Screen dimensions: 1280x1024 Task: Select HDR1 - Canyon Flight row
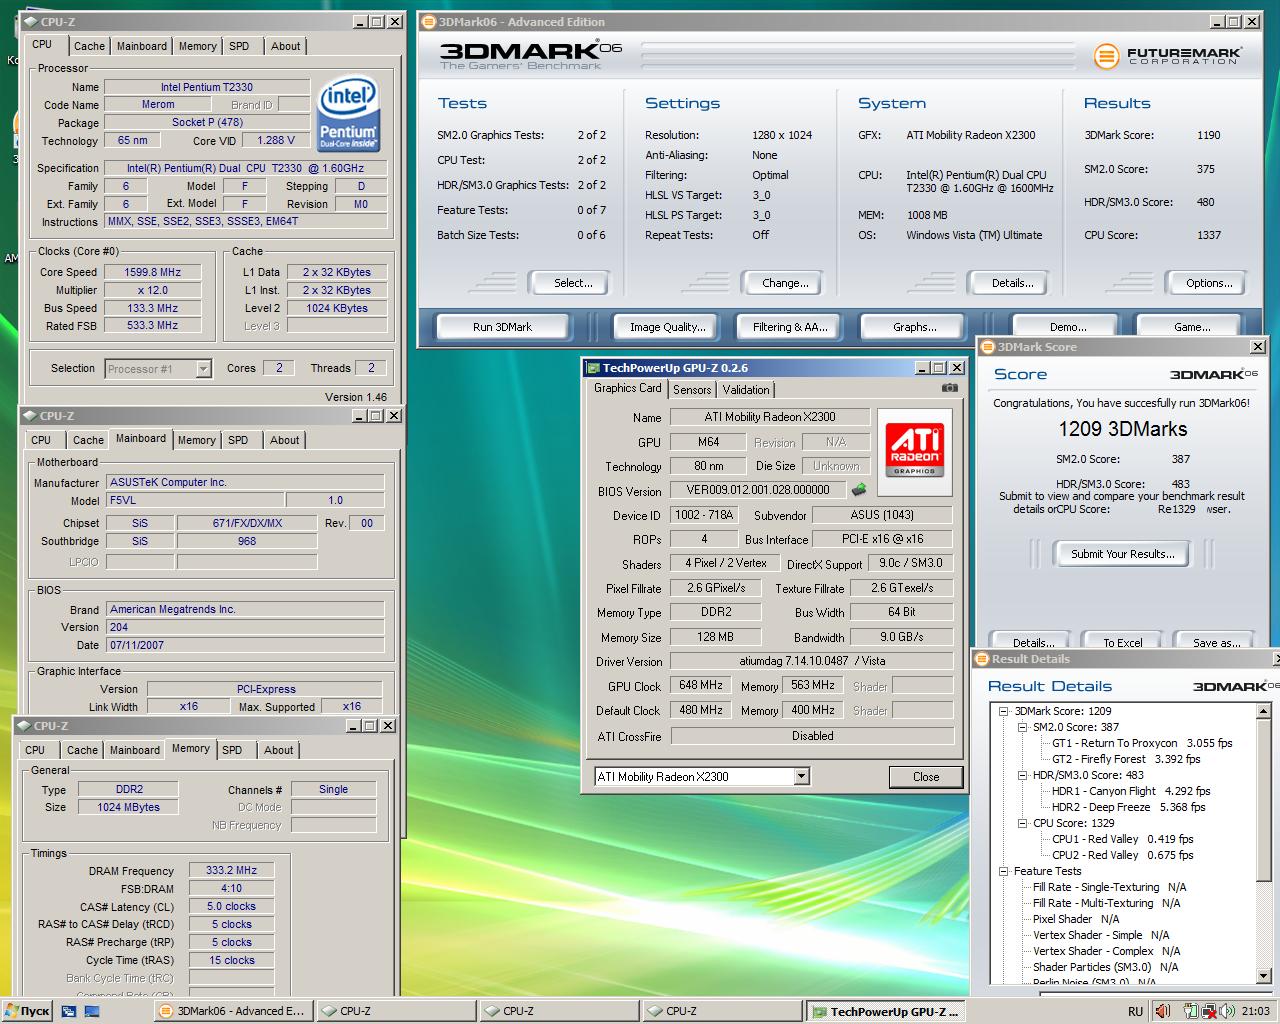click(x=1131, y=791)
